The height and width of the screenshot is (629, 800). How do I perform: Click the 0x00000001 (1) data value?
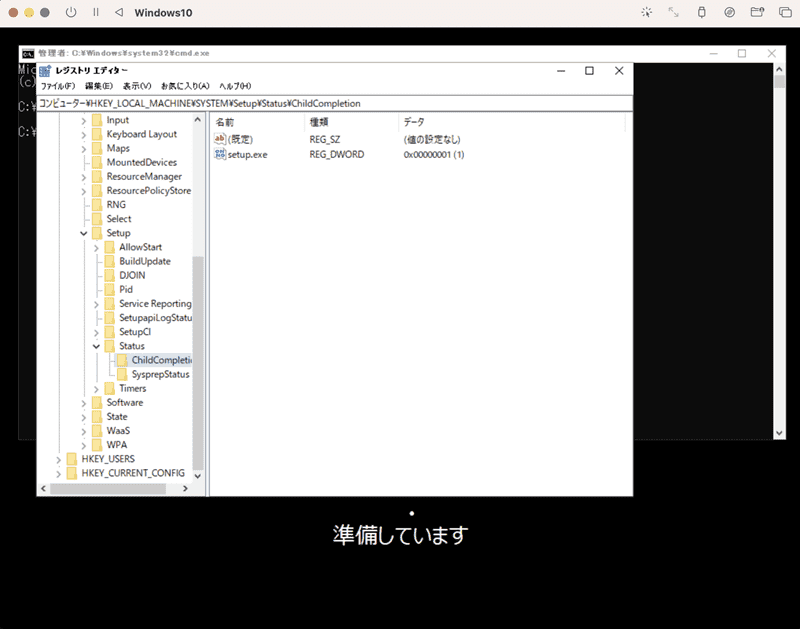click(x=434, y=154)
